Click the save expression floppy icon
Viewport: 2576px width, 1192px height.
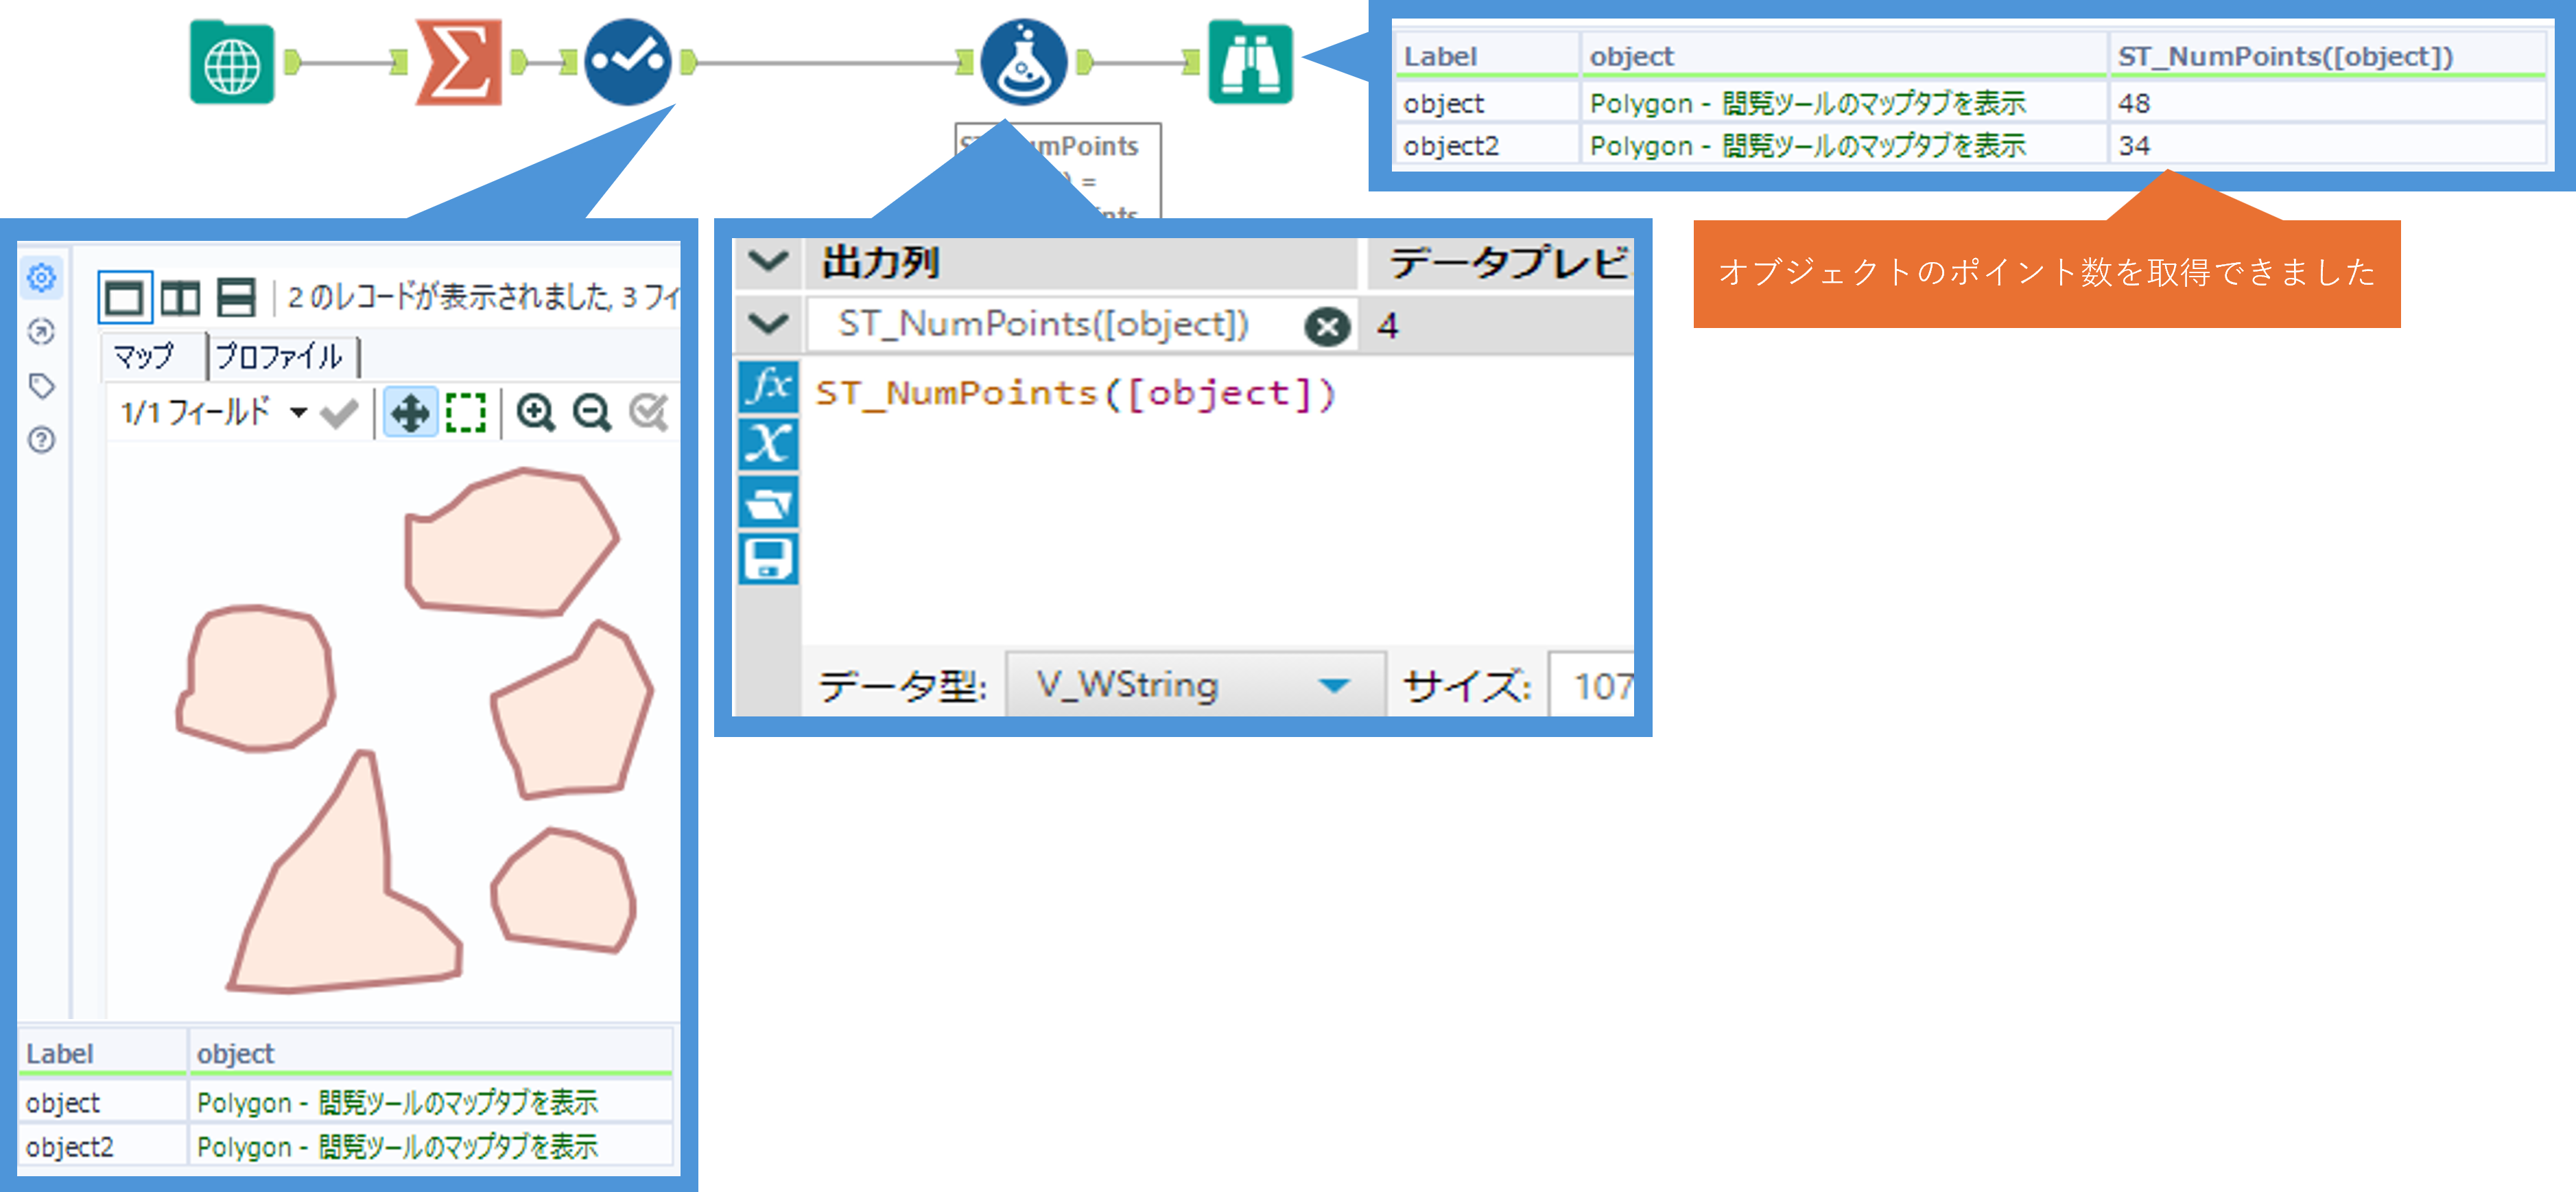769,559
